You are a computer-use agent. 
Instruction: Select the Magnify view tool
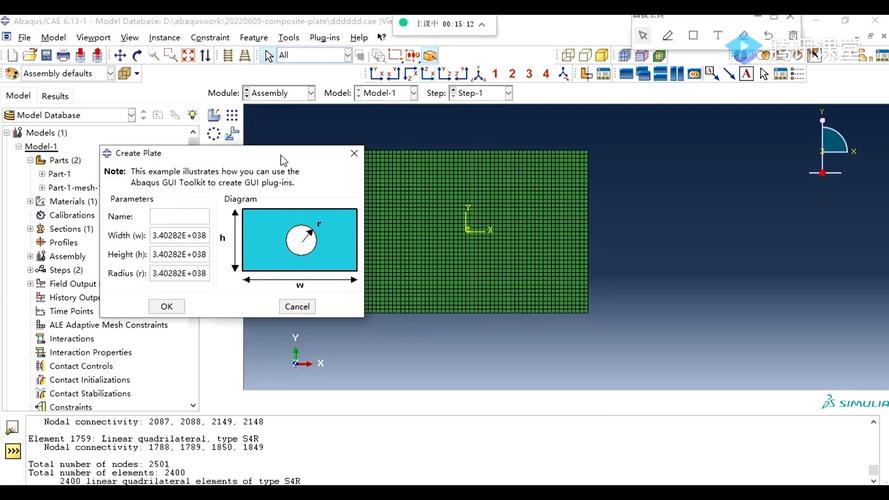[x=154, y=56]
